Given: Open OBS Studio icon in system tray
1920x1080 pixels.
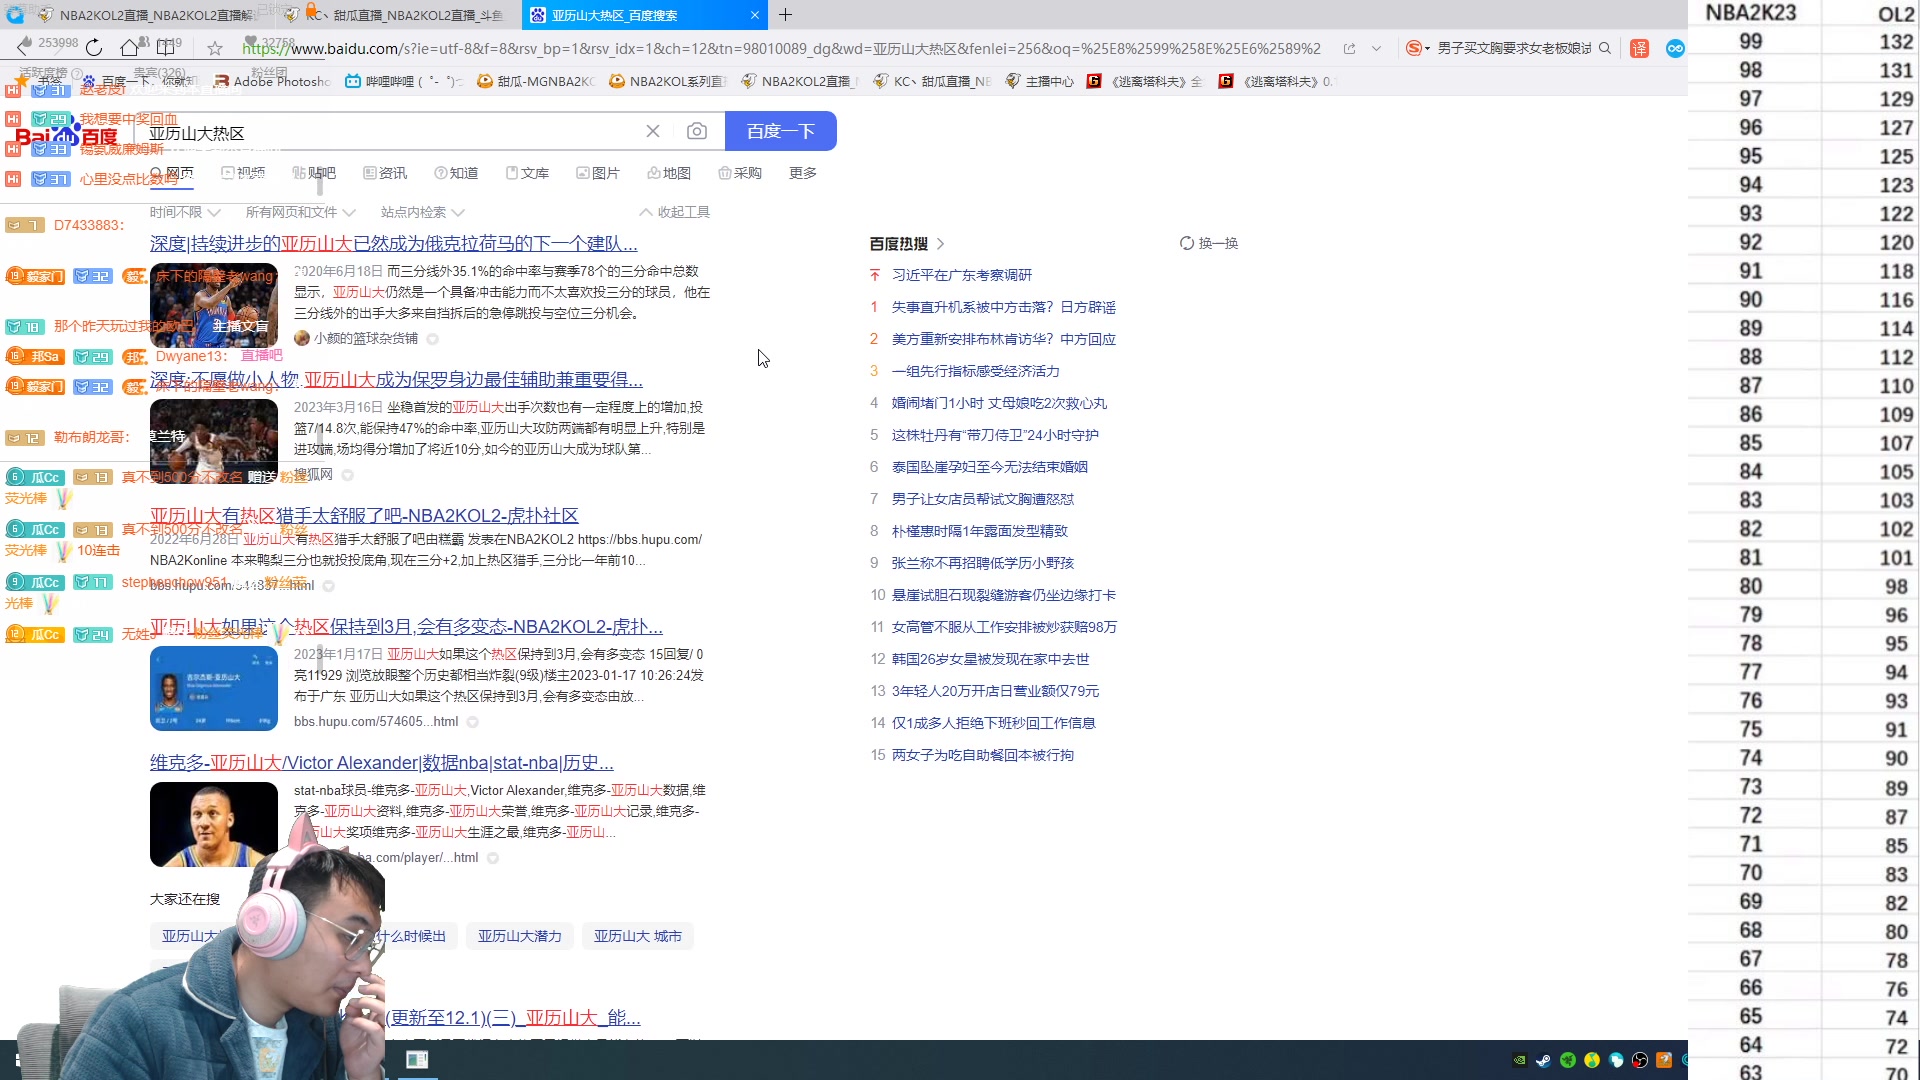Looking at the screenshot, I should pyautogui.click(x=1640, y=1060).
